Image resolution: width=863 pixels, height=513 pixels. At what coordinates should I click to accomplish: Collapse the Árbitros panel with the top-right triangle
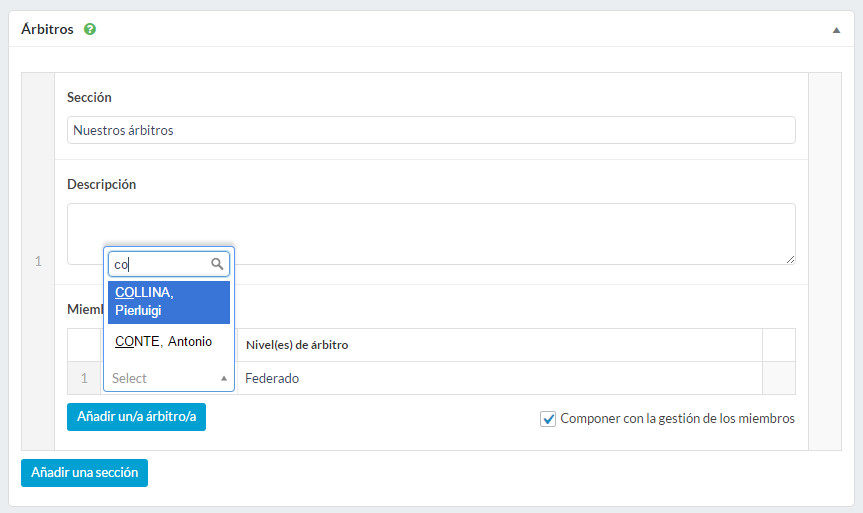(x=836, y=30)
